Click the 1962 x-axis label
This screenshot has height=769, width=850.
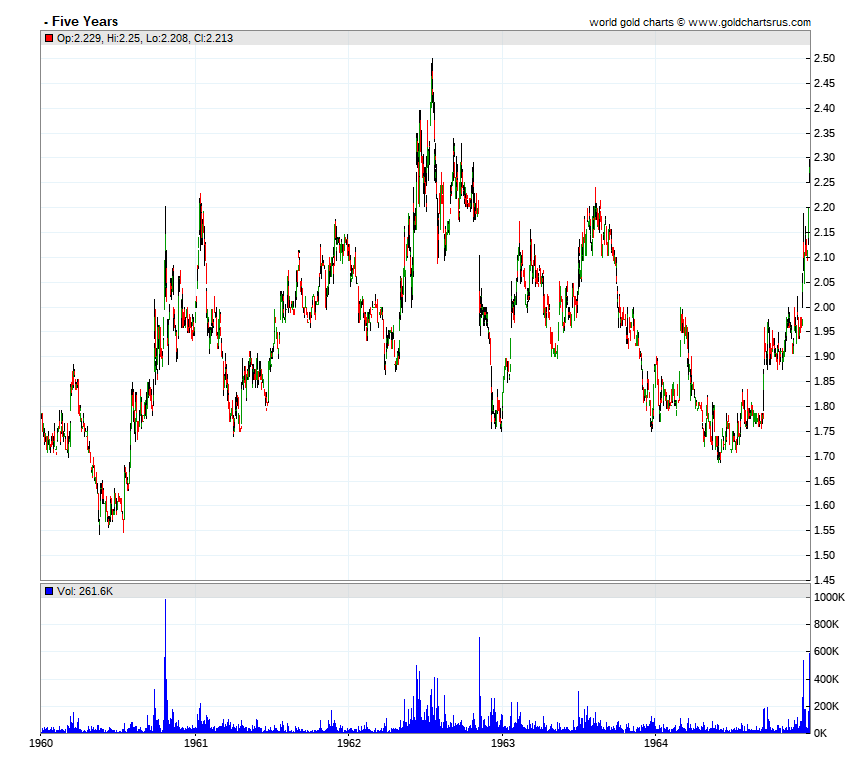tap(349, 743)
